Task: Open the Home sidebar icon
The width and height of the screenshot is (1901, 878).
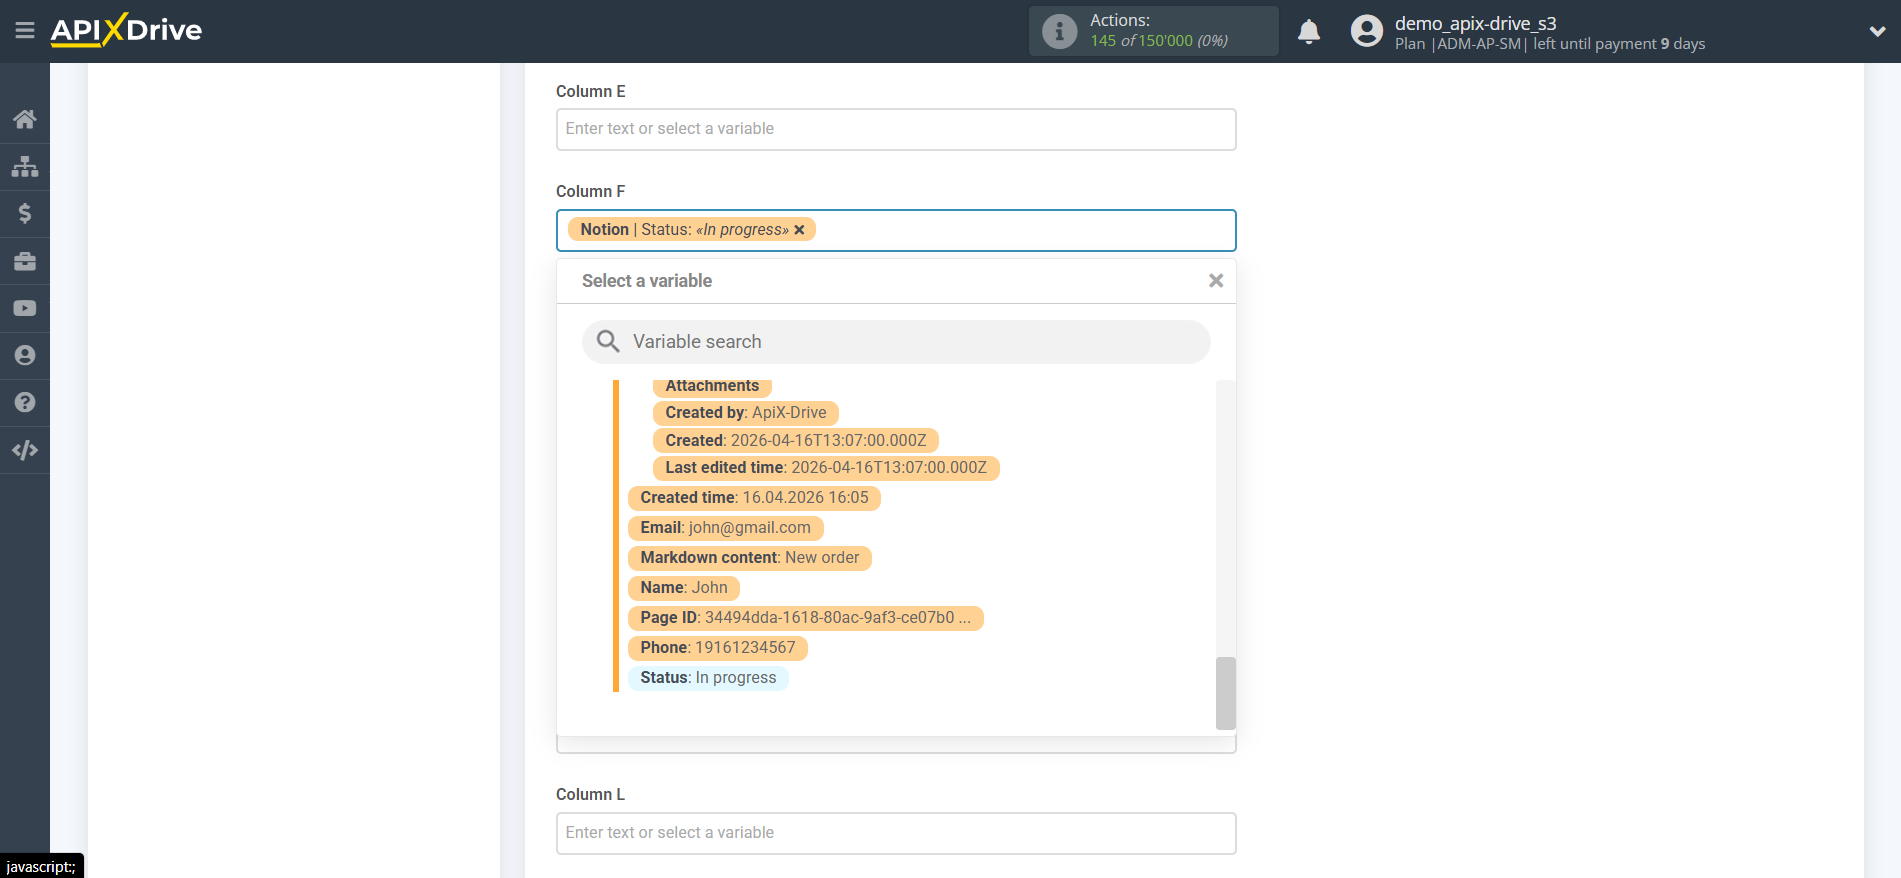Action: click(25, 119)
